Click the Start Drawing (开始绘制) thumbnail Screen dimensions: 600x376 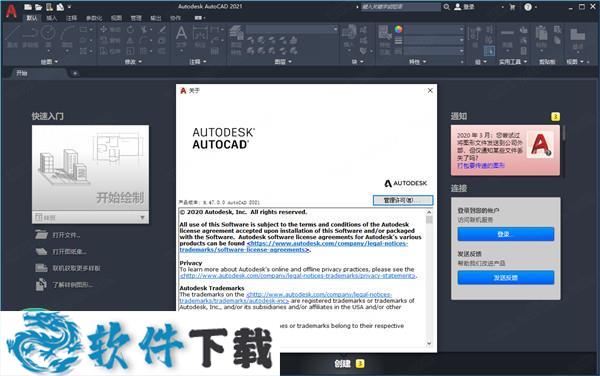coord(91,168)
